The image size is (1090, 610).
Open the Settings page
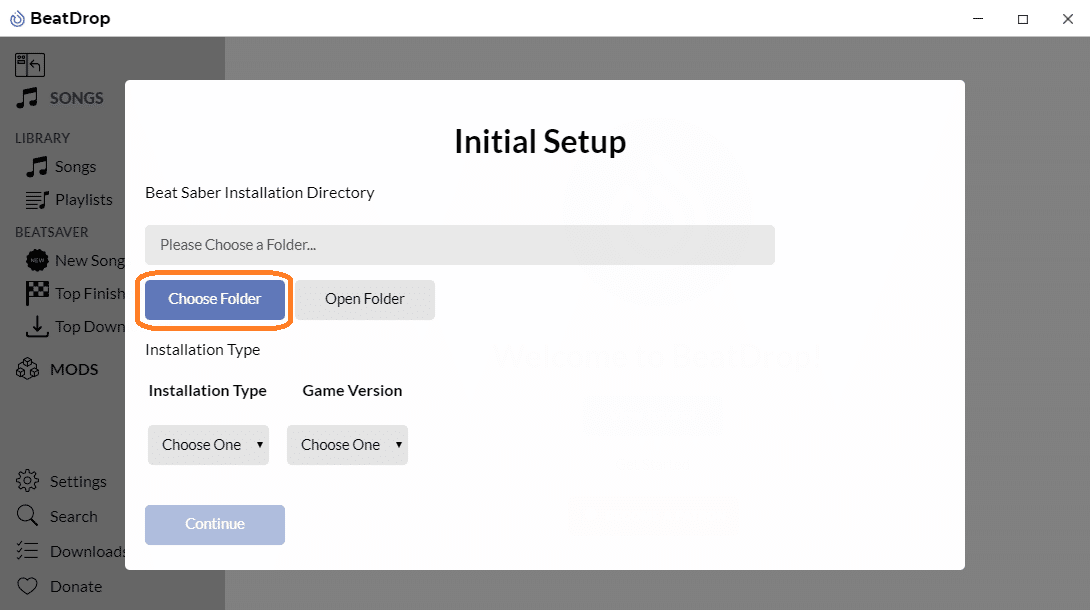78,481
